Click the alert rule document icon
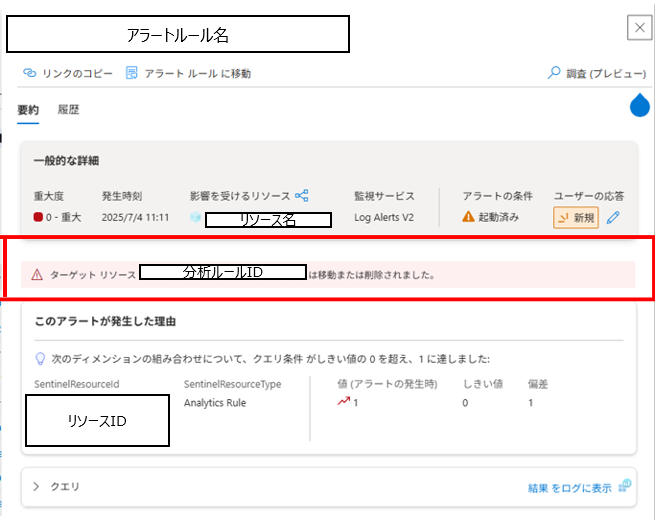656x520 pixels. [131, 73]
